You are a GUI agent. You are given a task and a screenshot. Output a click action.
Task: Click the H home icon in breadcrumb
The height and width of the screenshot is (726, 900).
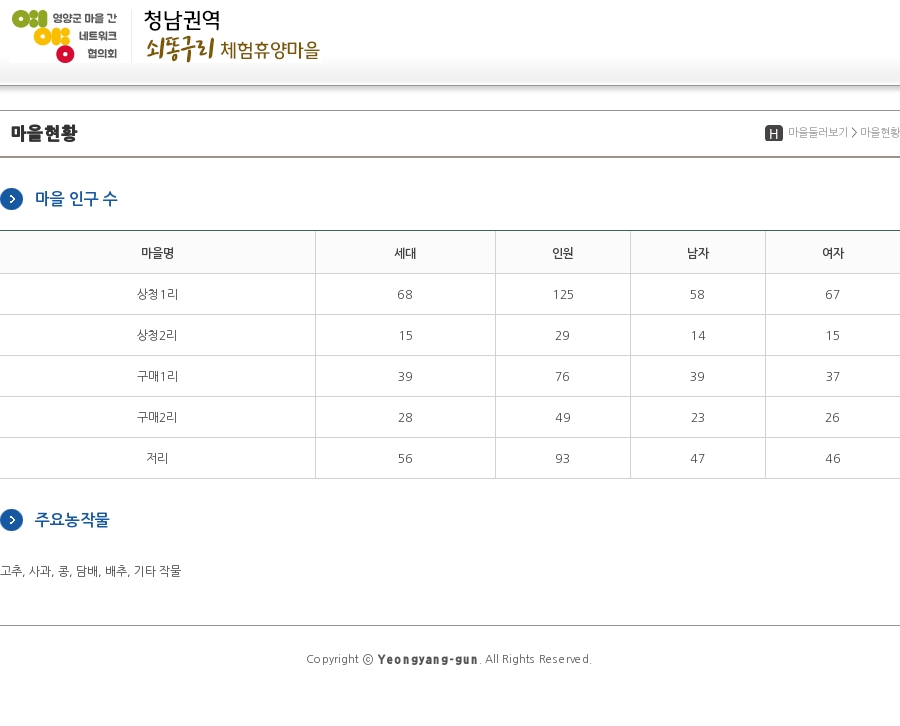click(773, 133)
